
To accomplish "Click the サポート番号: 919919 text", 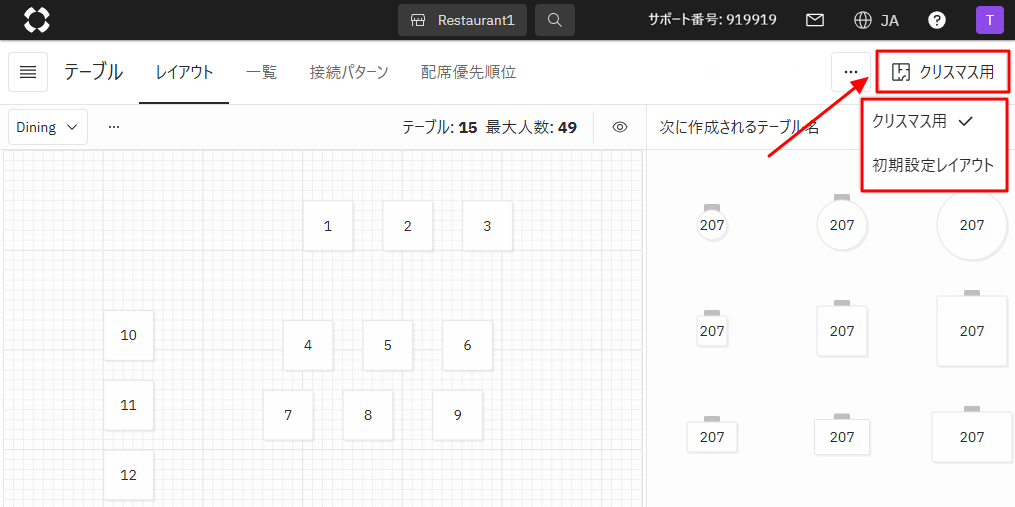I will (713, 20).
